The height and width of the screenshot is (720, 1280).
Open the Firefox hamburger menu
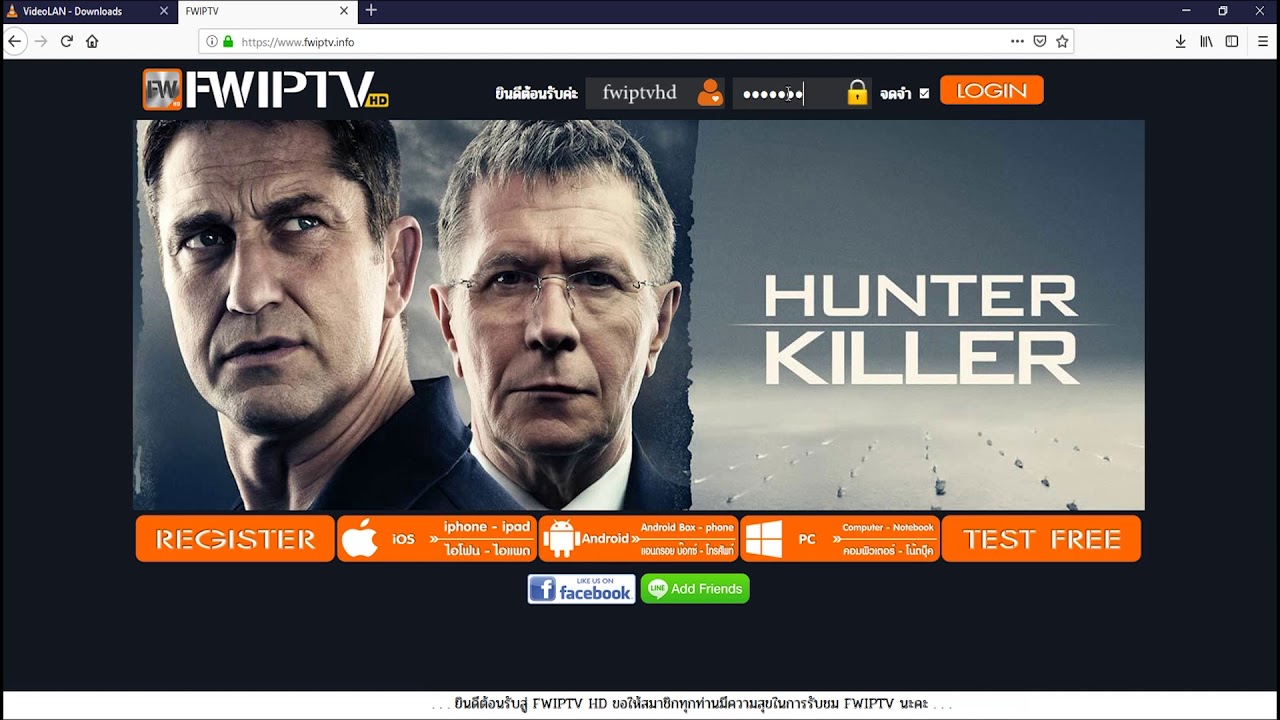click(1263, 41)
